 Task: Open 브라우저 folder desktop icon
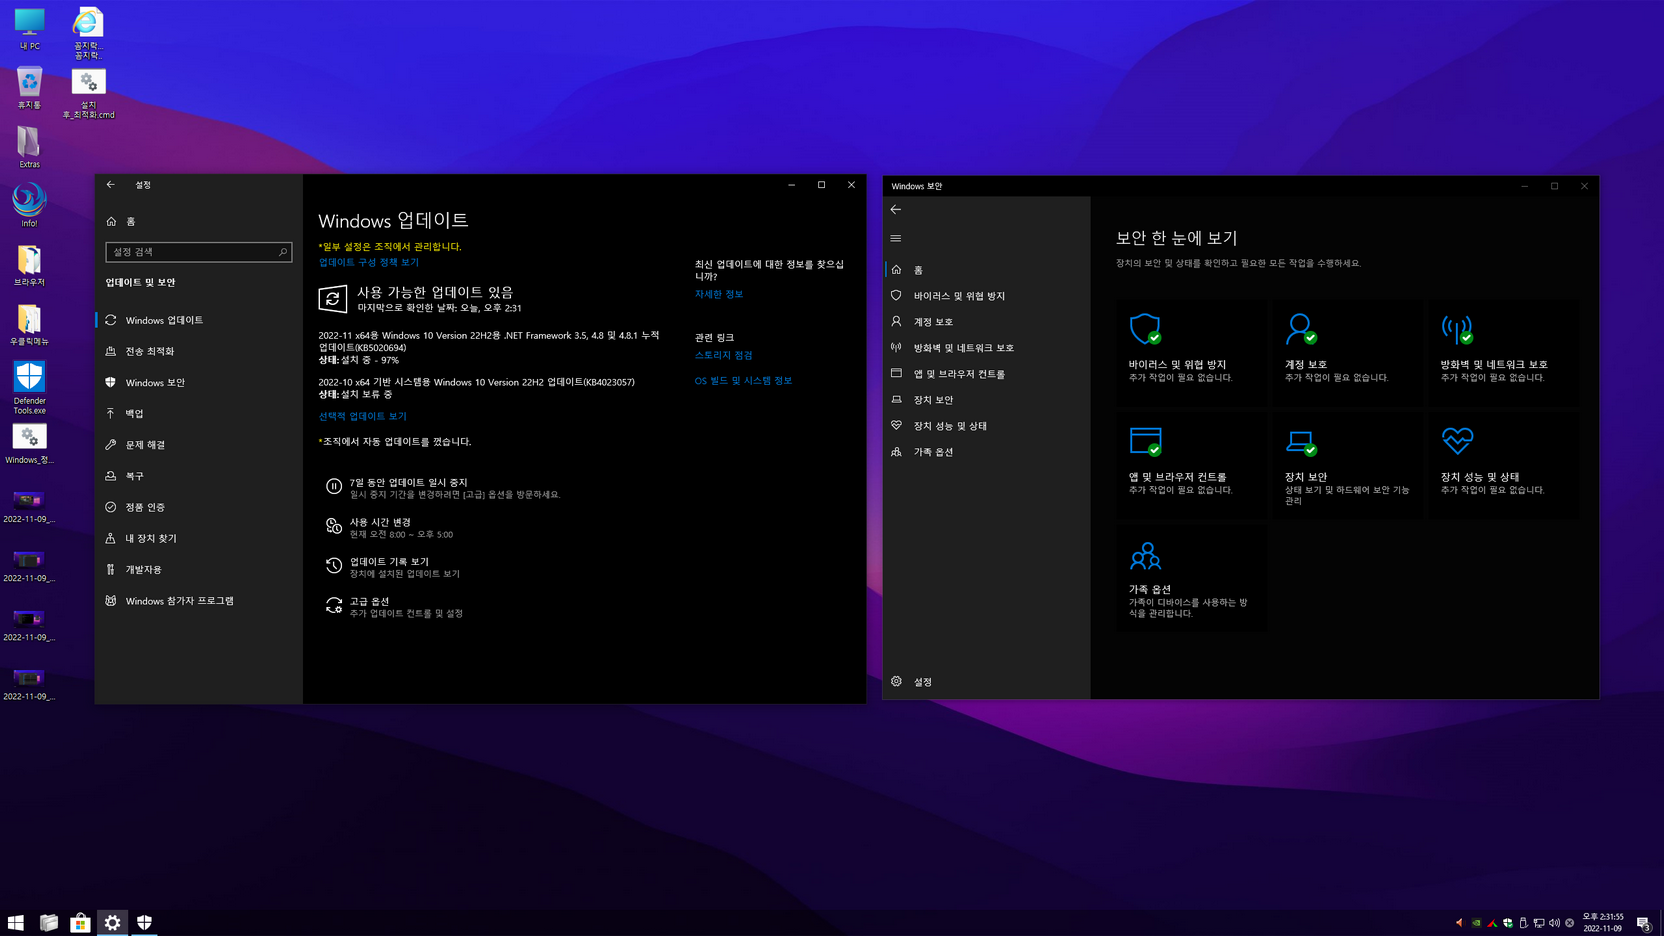pos(29,265)
